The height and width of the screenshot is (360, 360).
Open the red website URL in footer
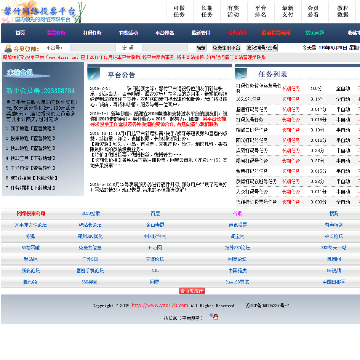160,305
